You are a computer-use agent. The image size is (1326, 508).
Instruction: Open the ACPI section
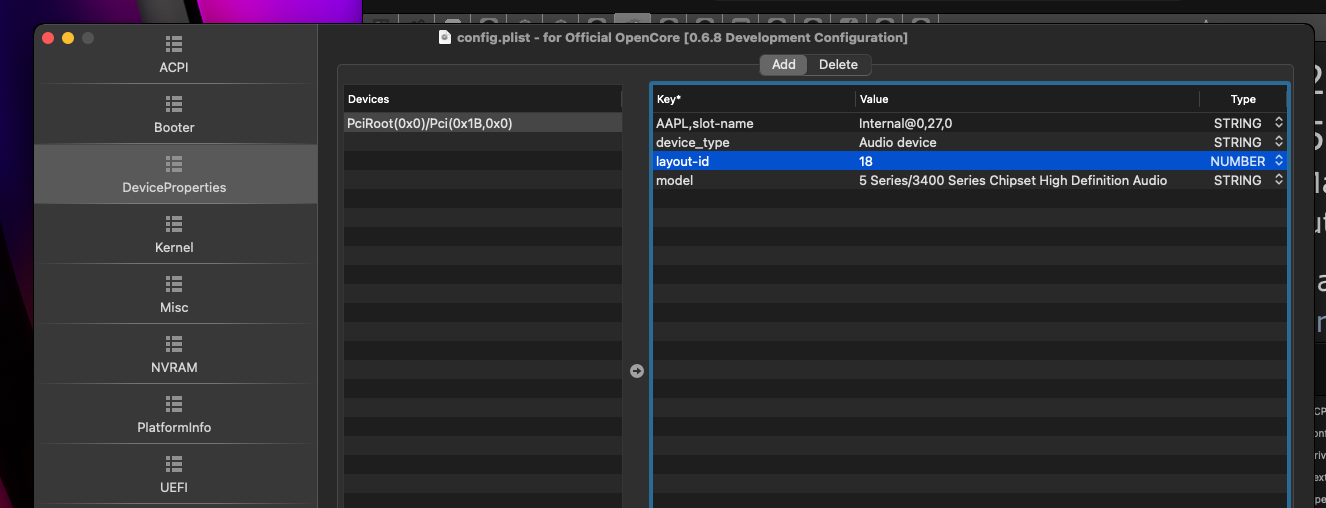tap(174, 56)
